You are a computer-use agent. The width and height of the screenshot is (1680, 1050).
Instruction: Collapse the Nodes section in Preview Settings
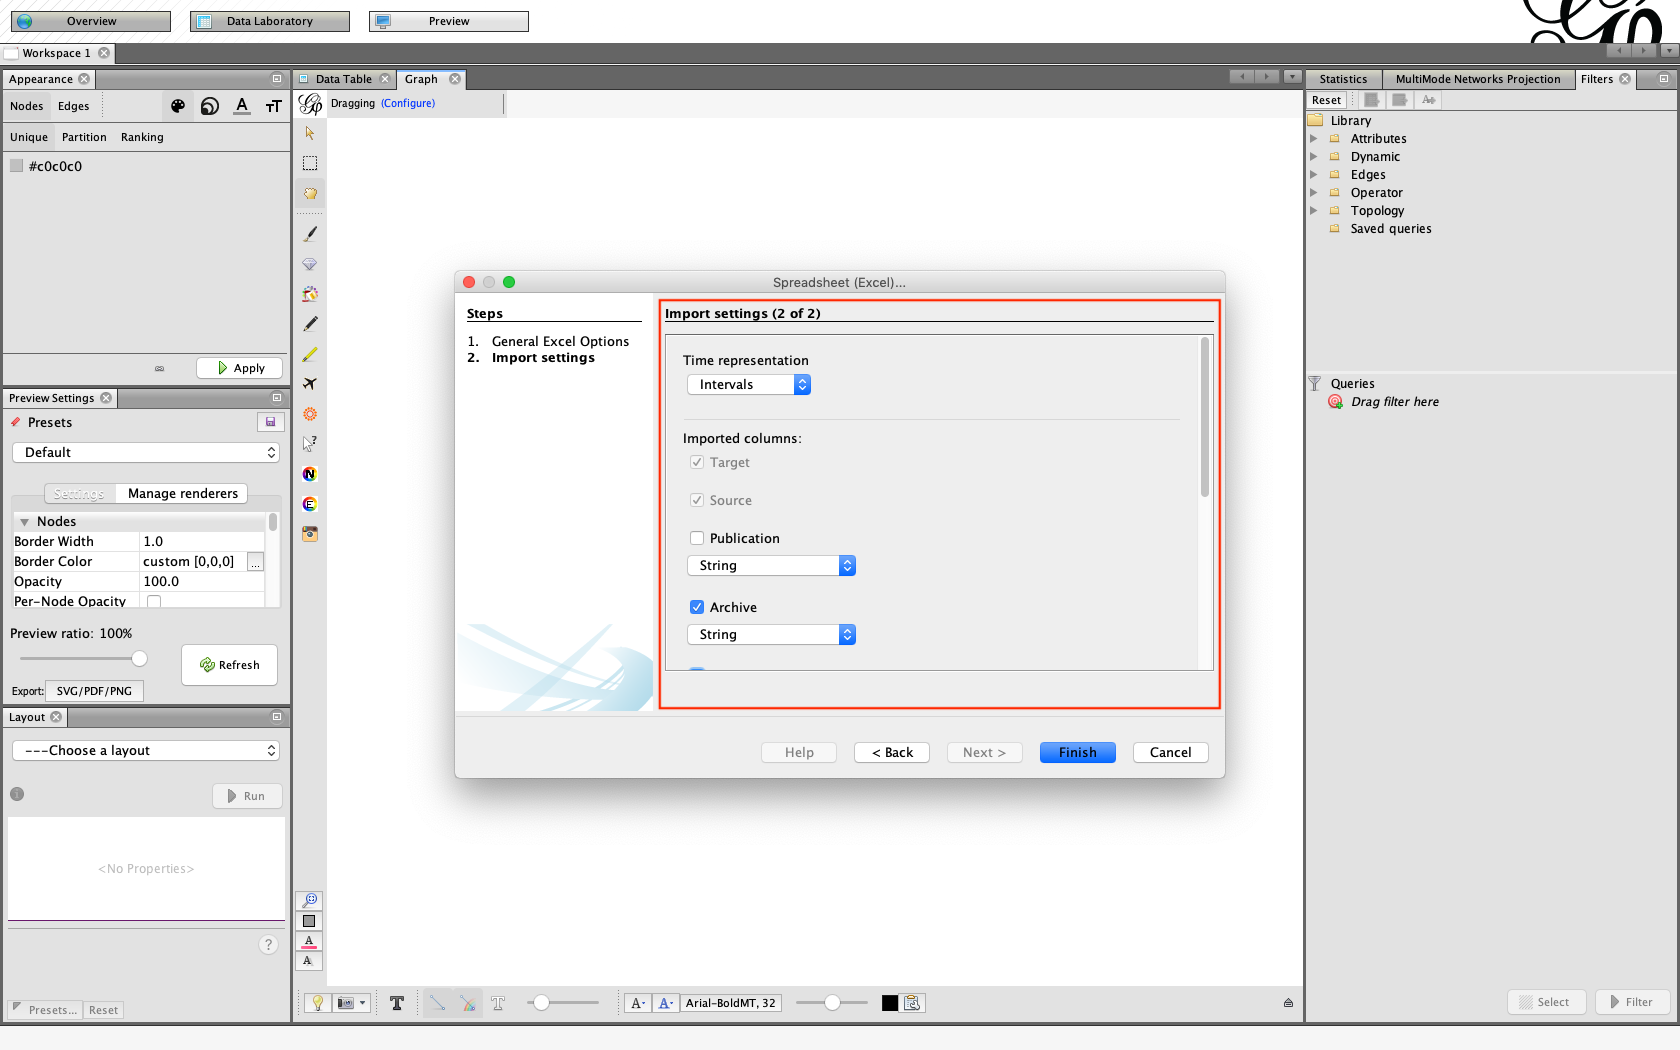24,522
